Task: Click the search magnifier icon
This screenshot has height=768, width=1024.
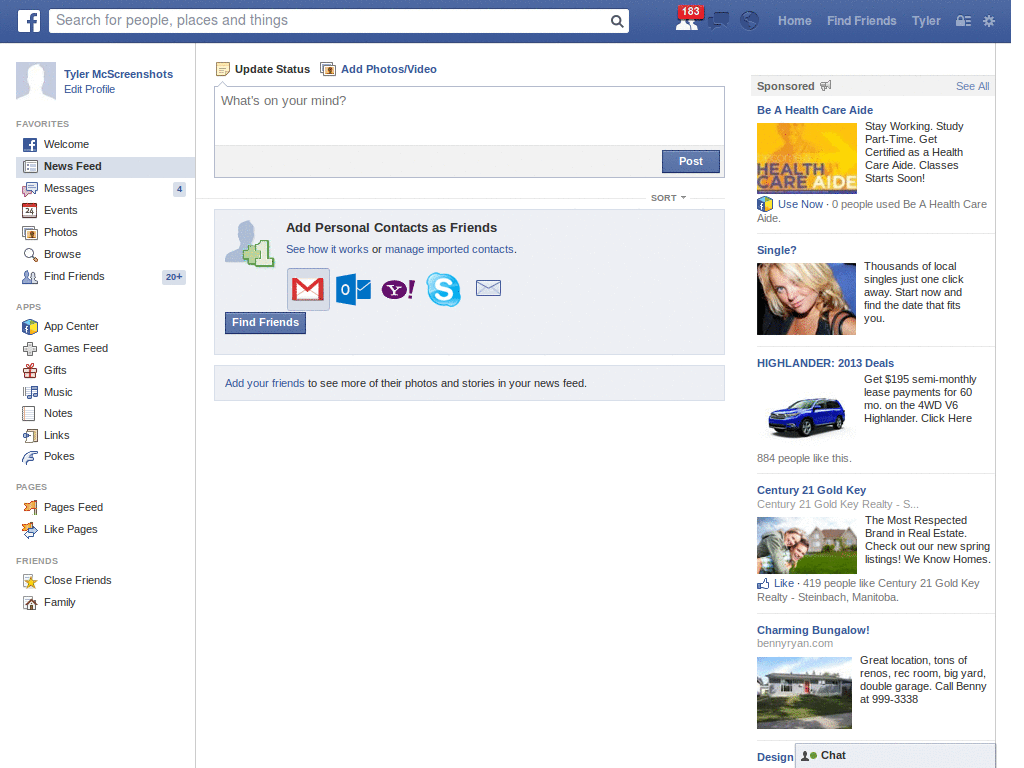Action: pos(616,21)
